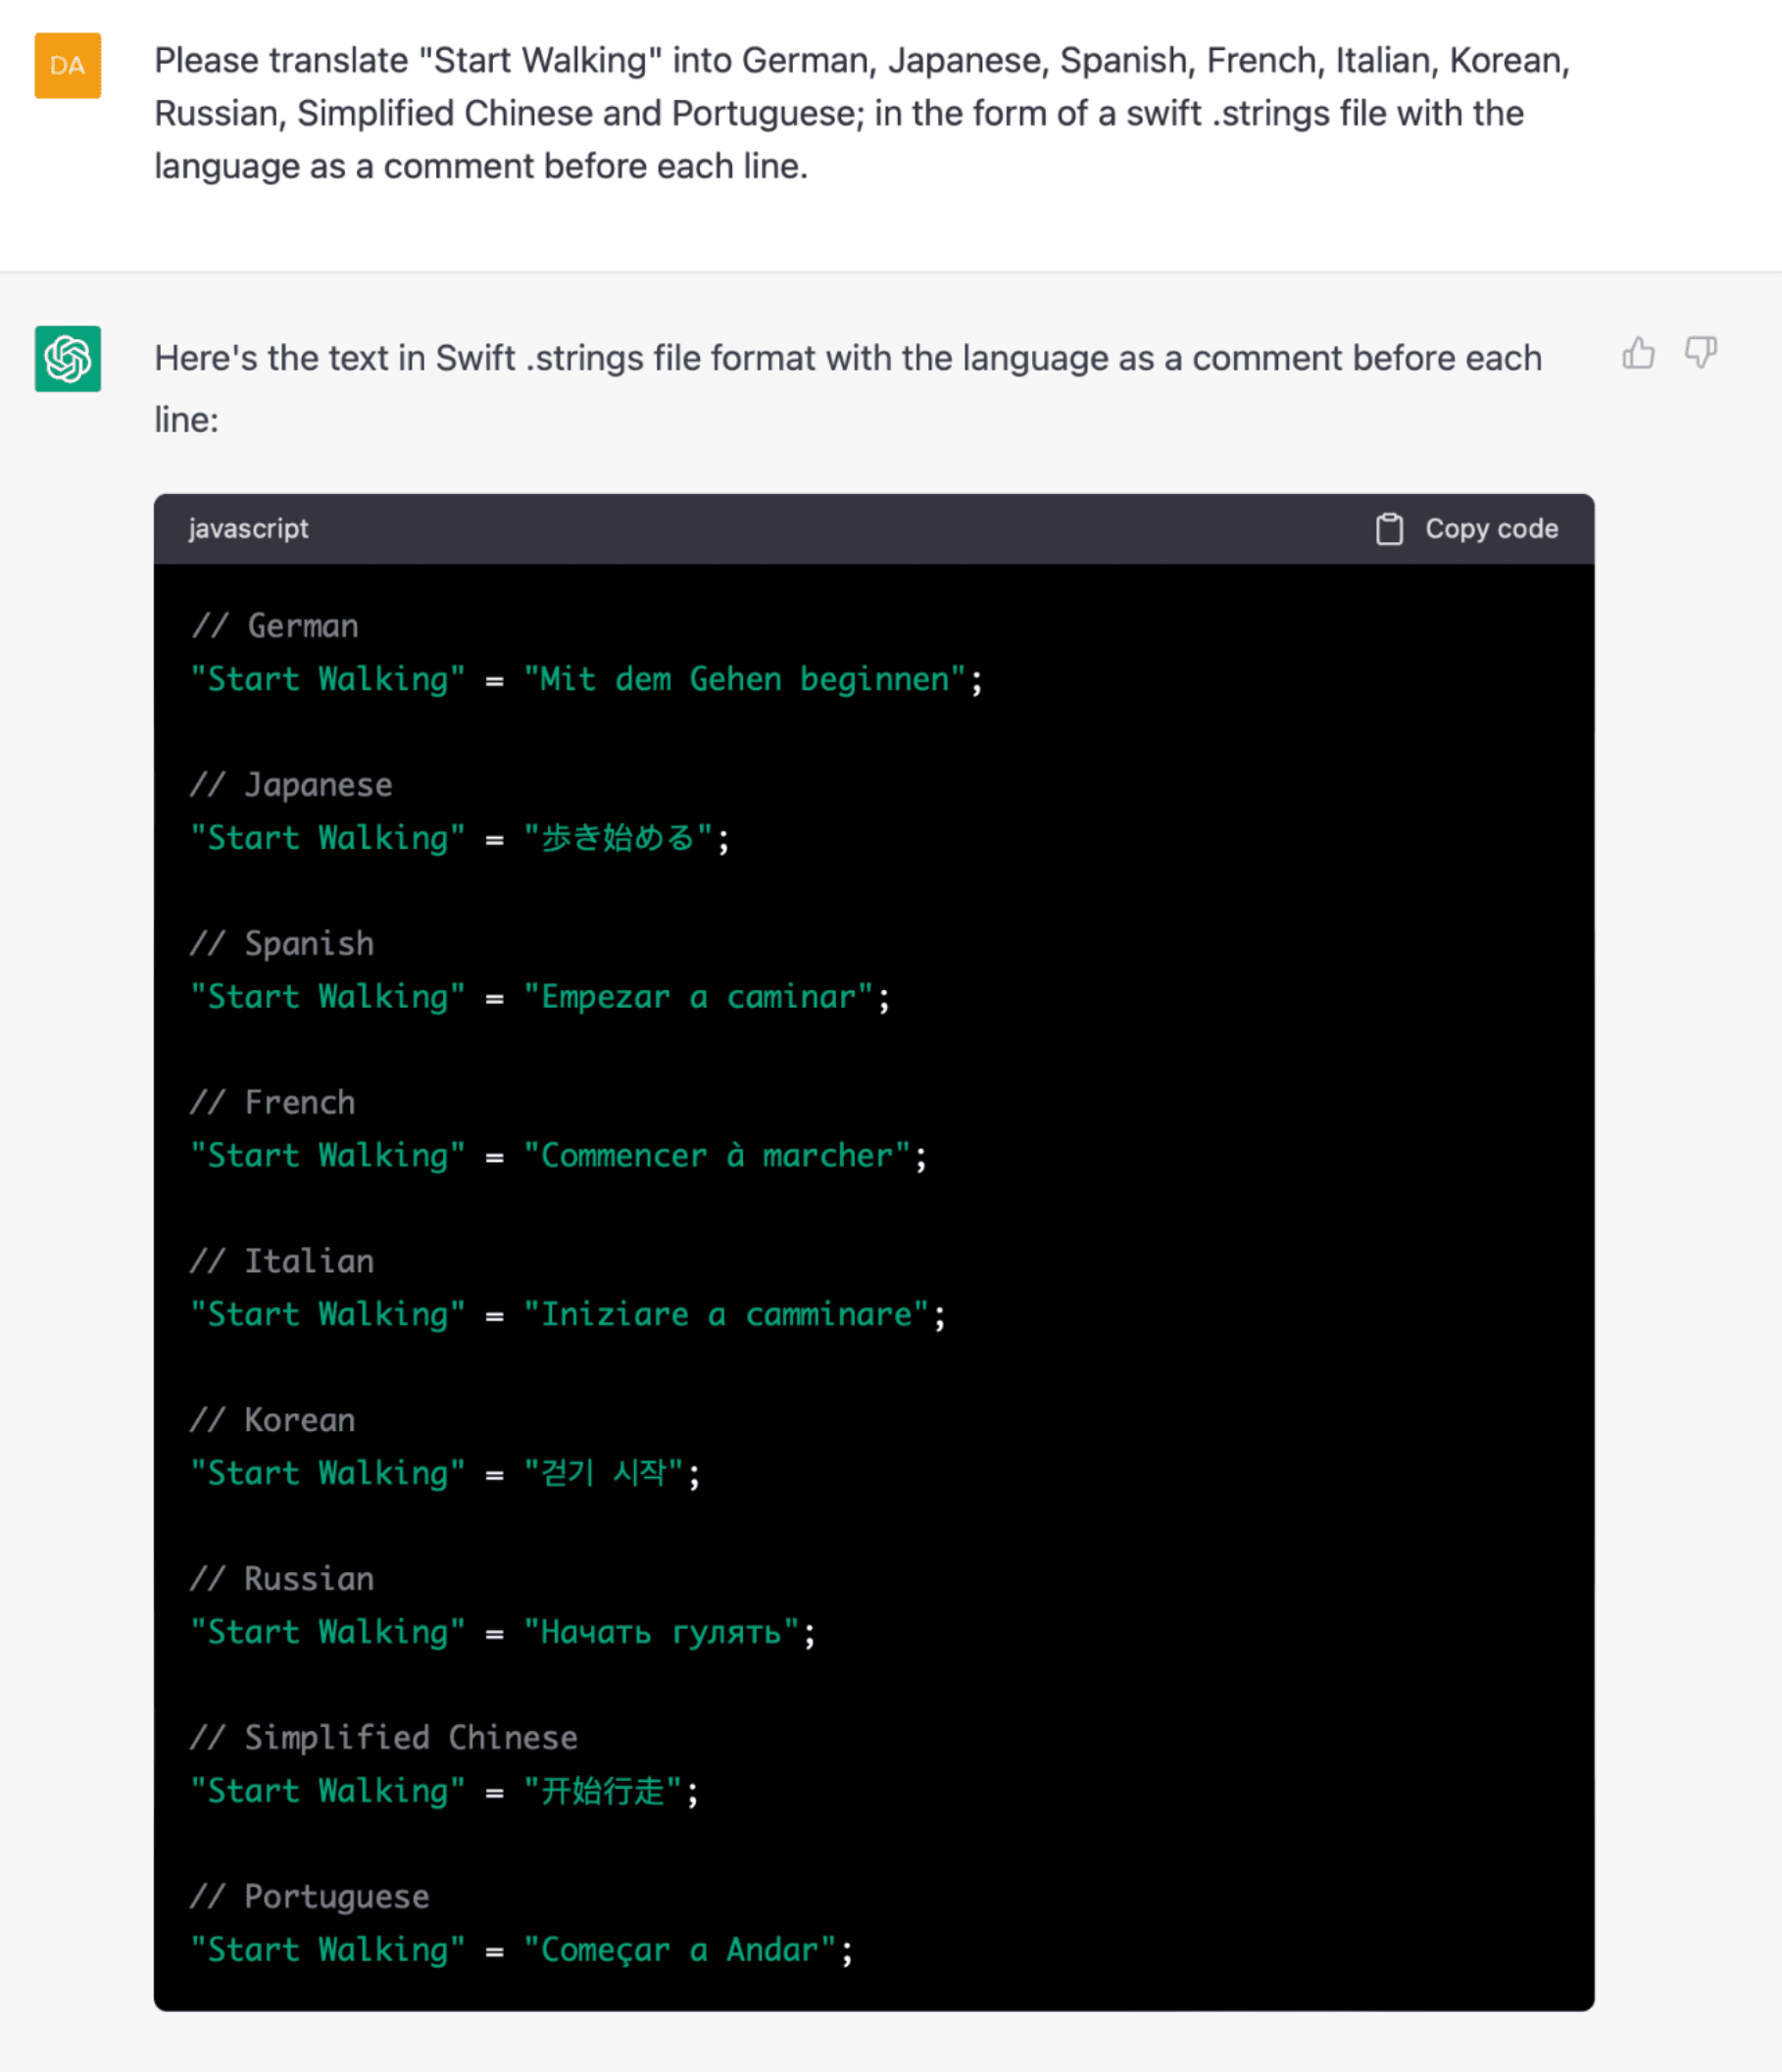
Task: Click the clipboard icon in code header
Action: pyautogui.click(x=1390, y=528)
